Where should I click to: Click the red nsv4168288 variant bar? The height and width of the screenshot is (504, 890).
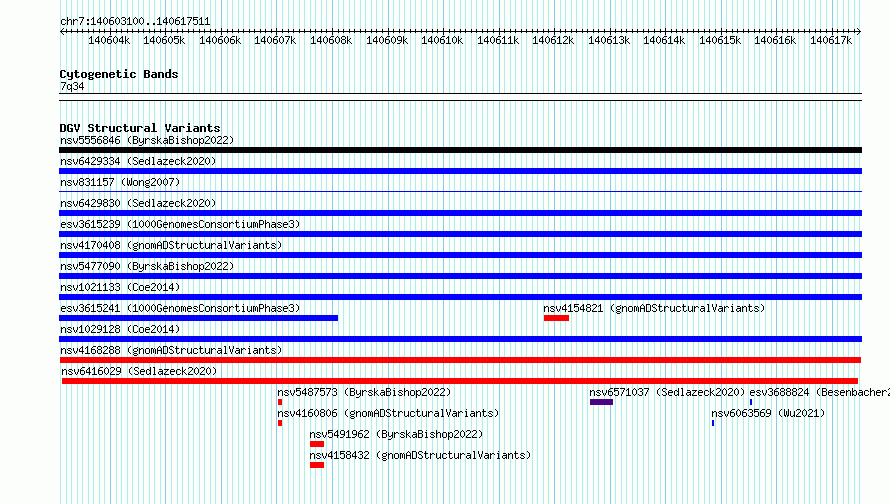coord(460,360)
